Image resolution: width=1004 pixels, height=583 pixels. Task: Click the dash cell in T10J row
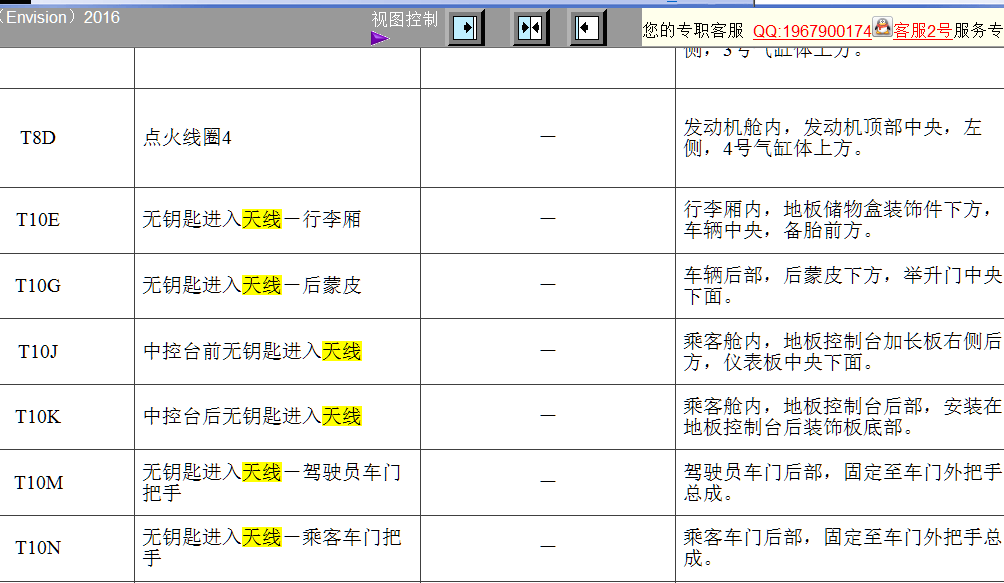tap(547, 351)
